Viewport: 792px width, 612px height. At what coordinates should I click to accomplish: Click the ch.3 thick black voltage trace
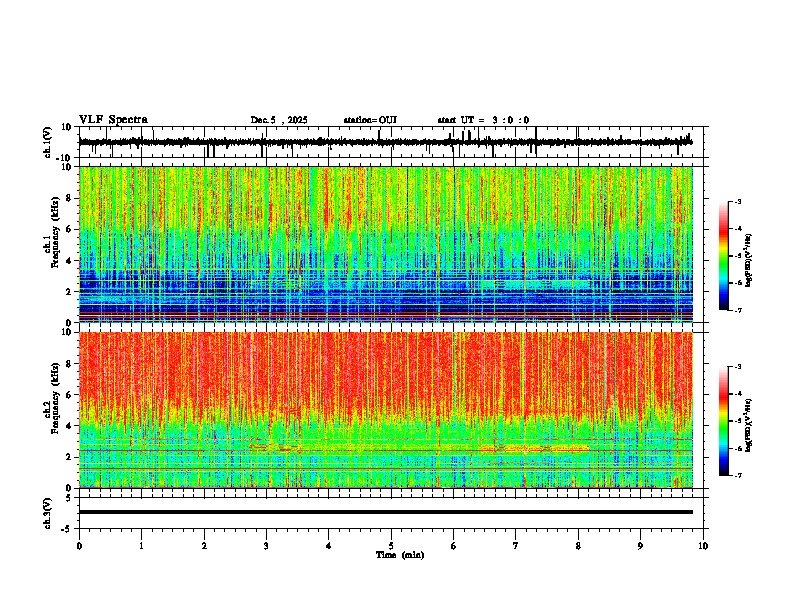tap(385, 512)
